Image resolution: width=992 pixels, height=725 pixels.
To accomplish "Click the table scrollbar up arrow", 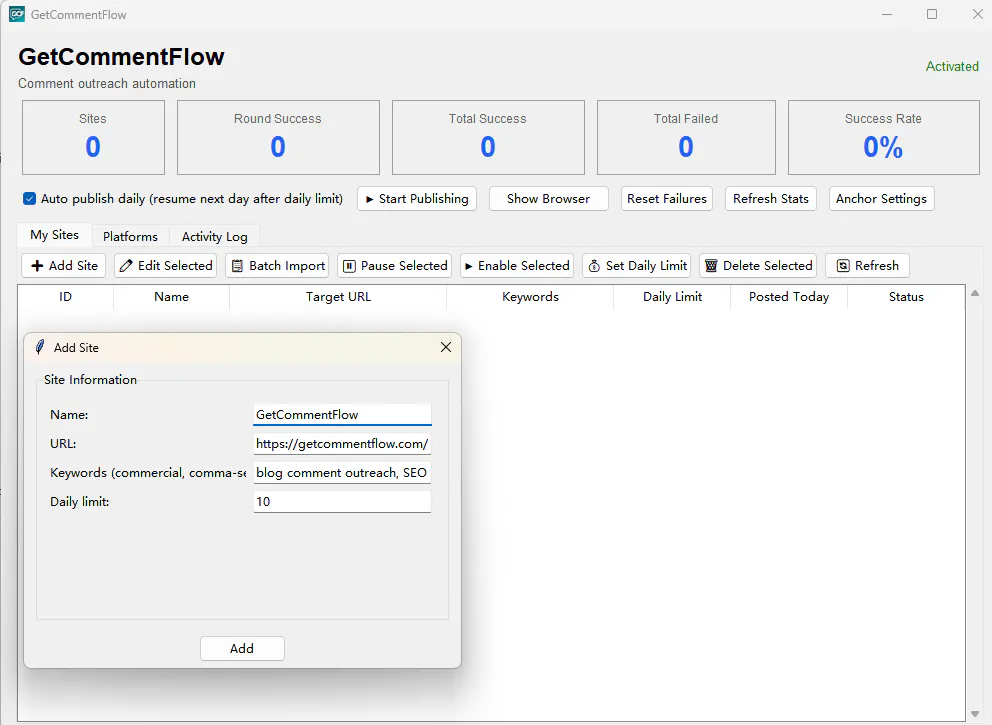I will pyautogui.click(x=975, y=293).
